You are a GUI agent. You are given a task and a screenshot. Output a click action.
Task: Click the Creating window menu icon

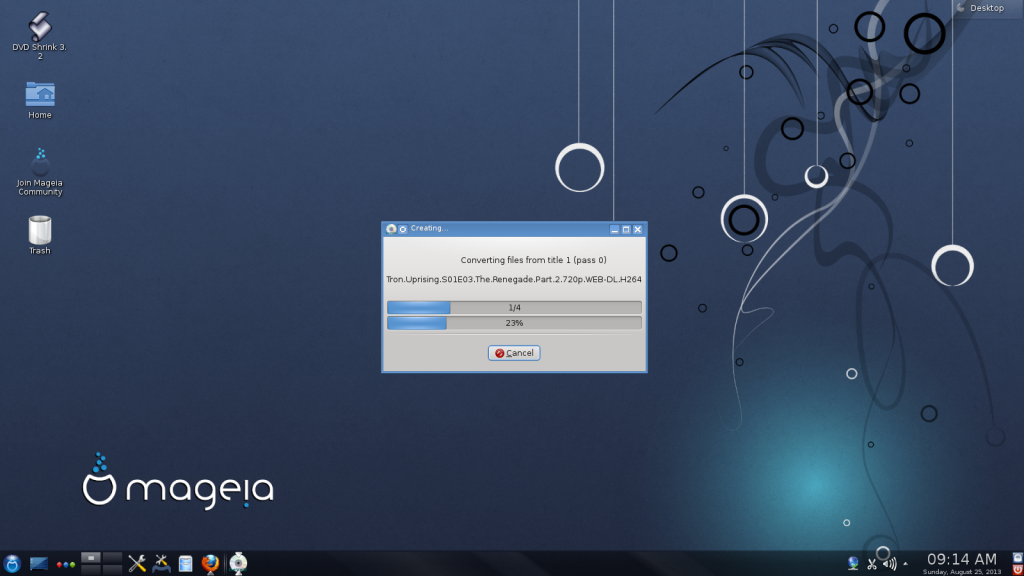(x=391, y=229)
